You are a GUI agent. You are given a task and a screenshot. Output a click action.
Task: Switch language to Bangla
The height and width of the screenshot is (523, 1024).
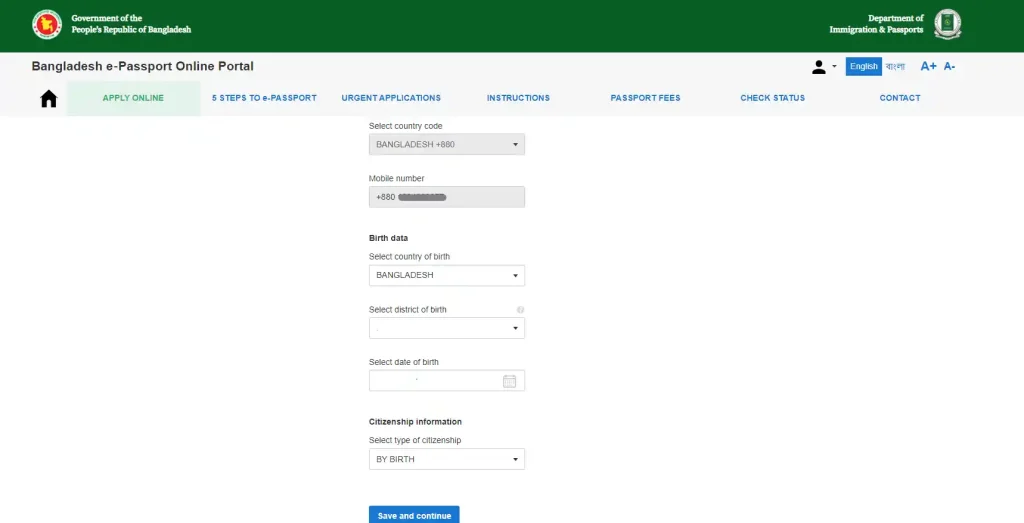pyautogui.click(x=894, y=66)
